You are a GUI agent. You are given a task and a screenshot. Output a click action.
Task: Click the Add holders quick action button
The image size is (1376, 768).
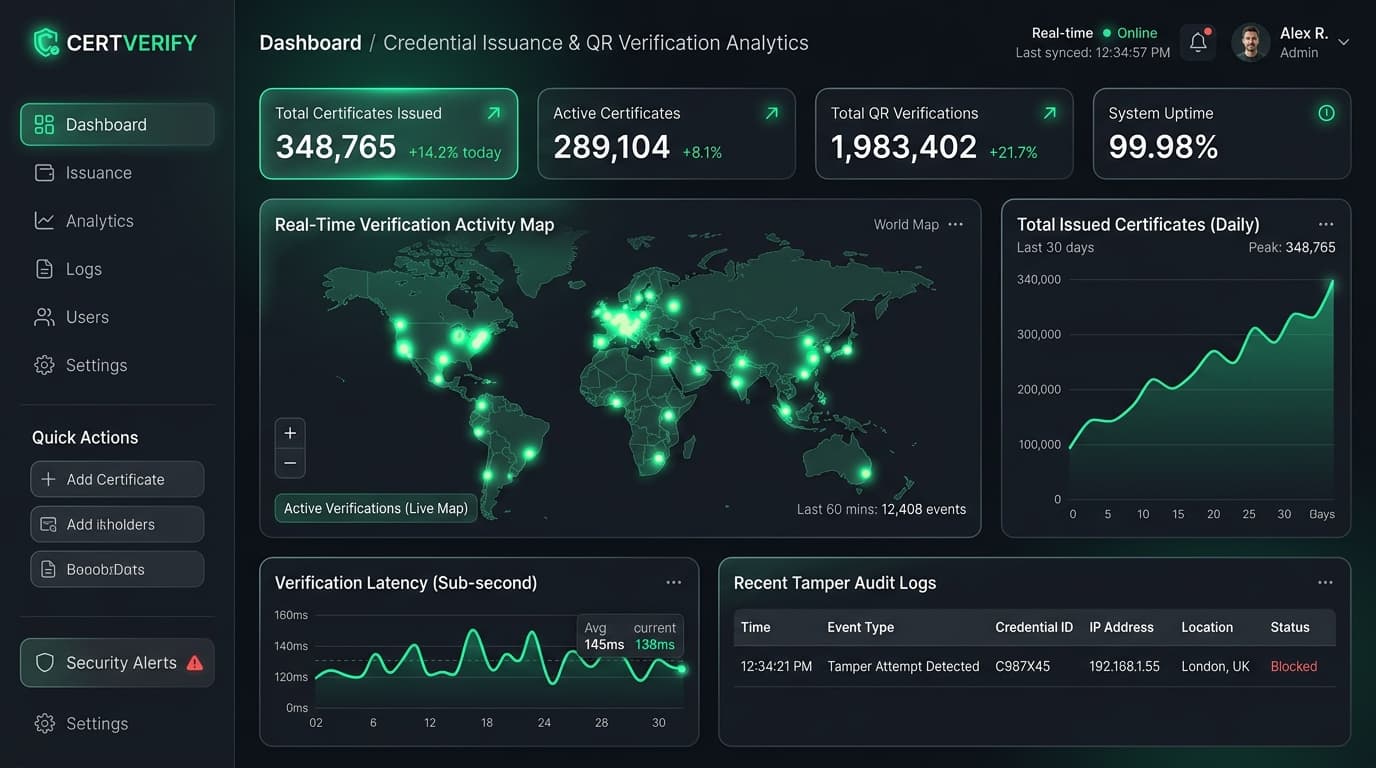pyautogui.click(x=117, y=524)
